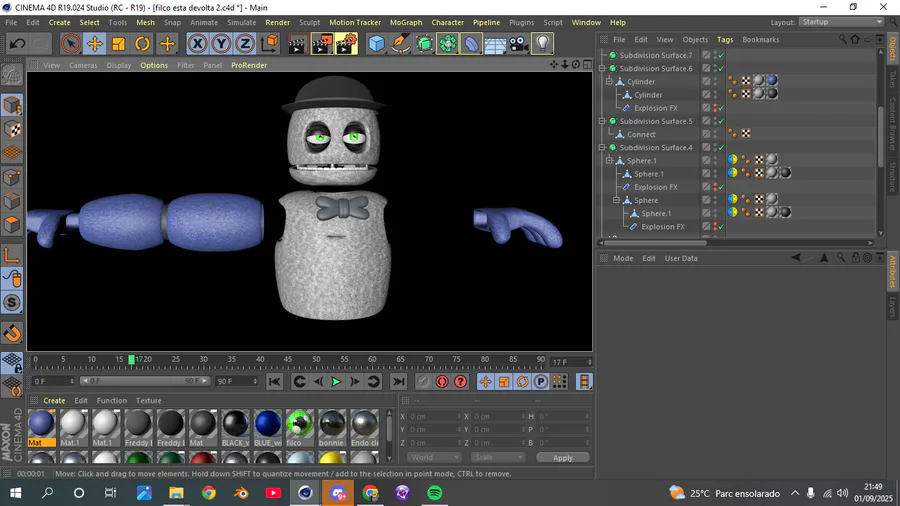Click Render View clapperboard icon

tap(297, 44)
